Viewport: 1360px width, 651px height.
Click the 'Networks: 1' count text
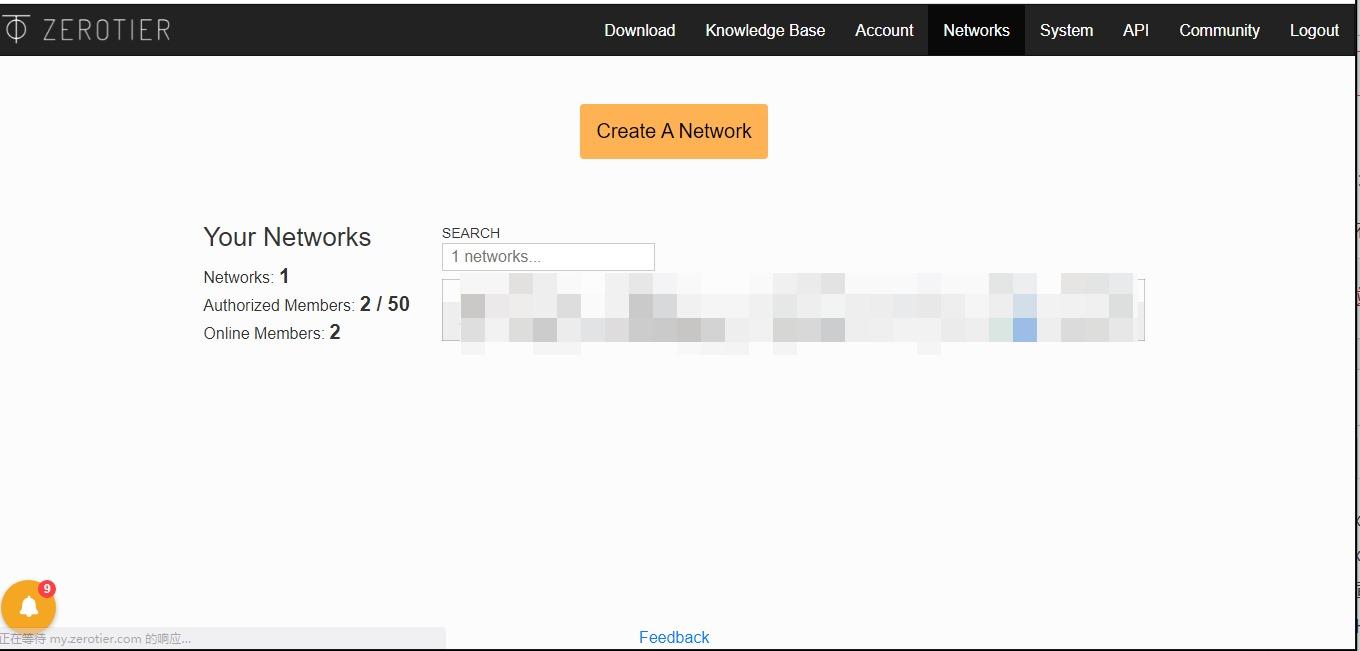point(246,277)
